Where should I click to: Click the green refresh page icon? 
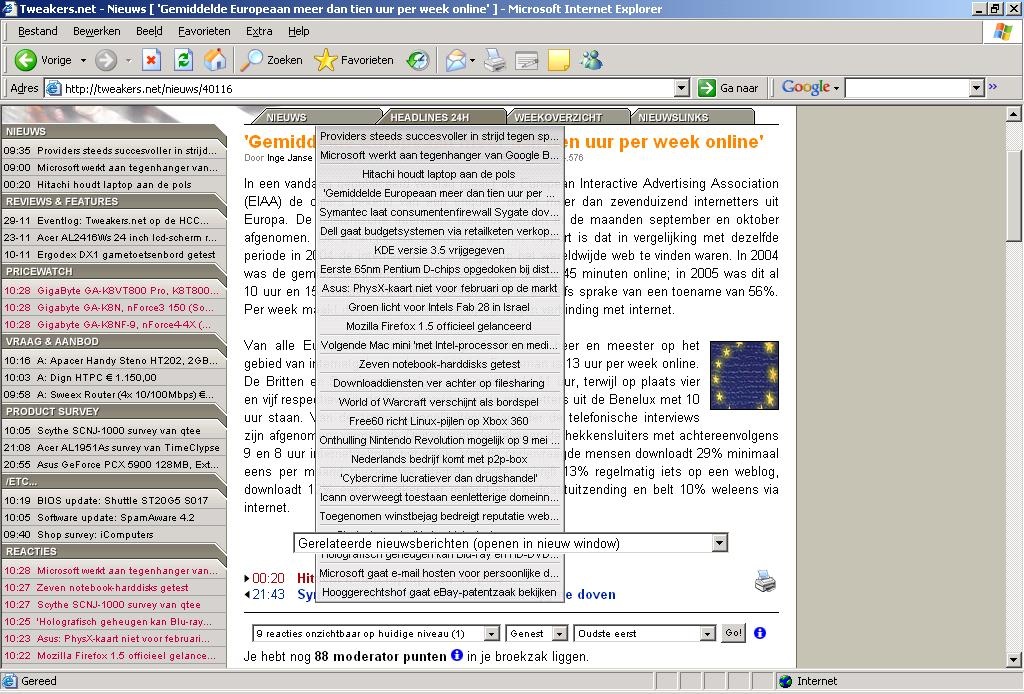pos(184,60)
